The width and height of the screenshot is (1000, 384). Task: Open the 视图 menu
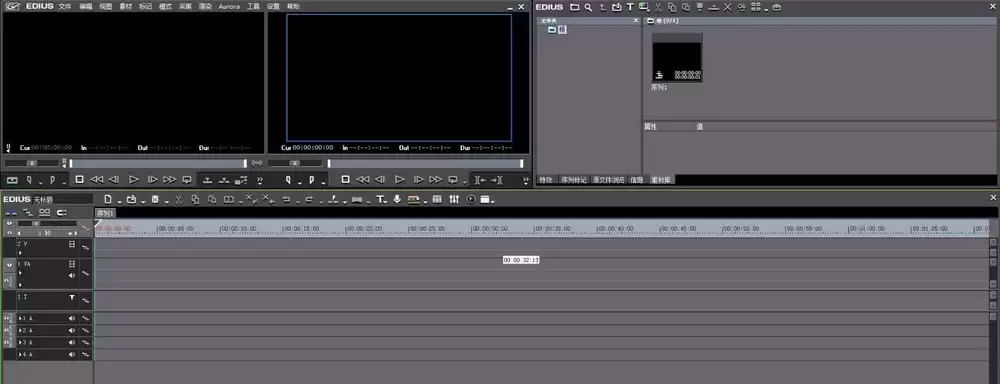click(106, 6)
